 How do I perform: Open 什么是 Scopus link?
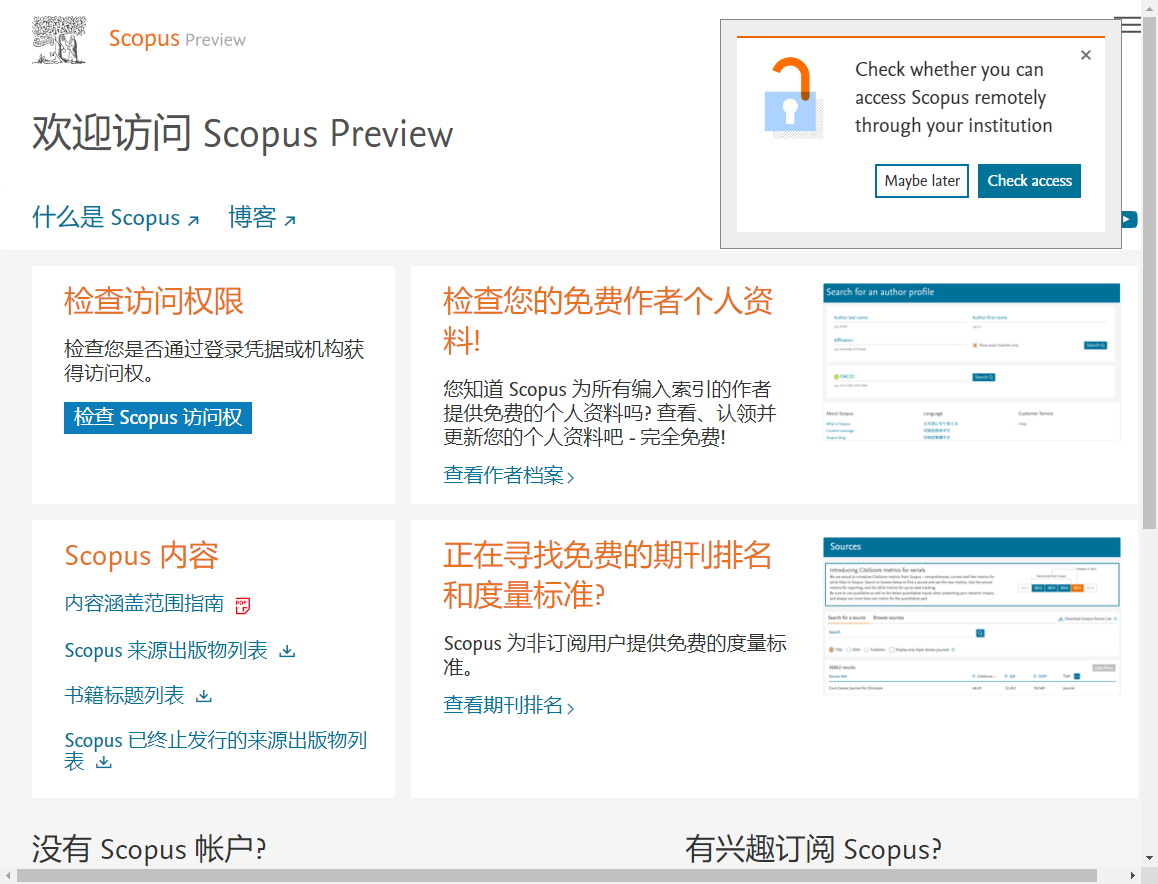coord(115,218)
